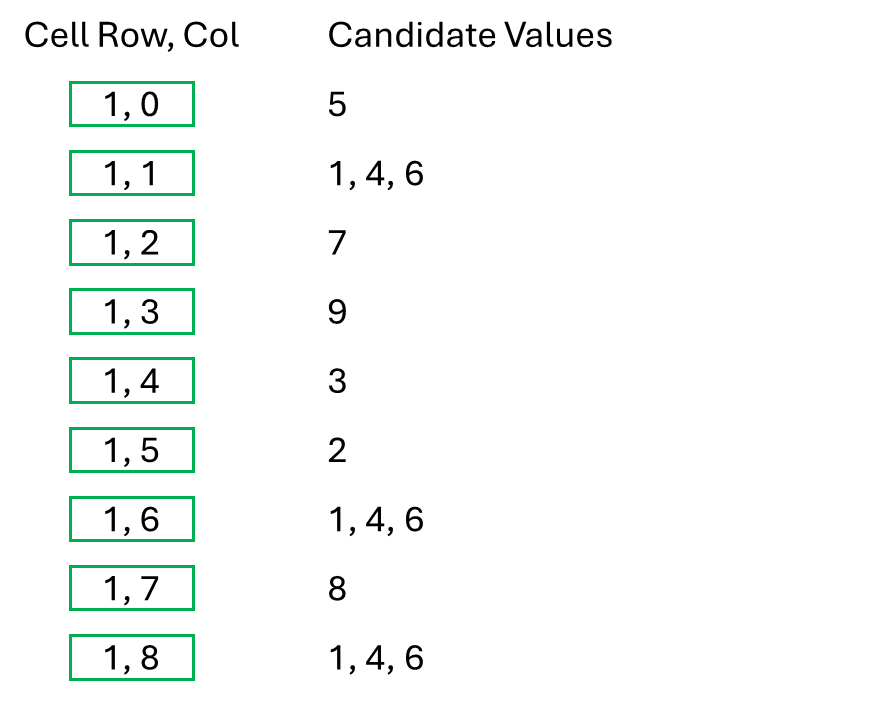Click the Candidate Values header
875x704 pixels.
470,36
